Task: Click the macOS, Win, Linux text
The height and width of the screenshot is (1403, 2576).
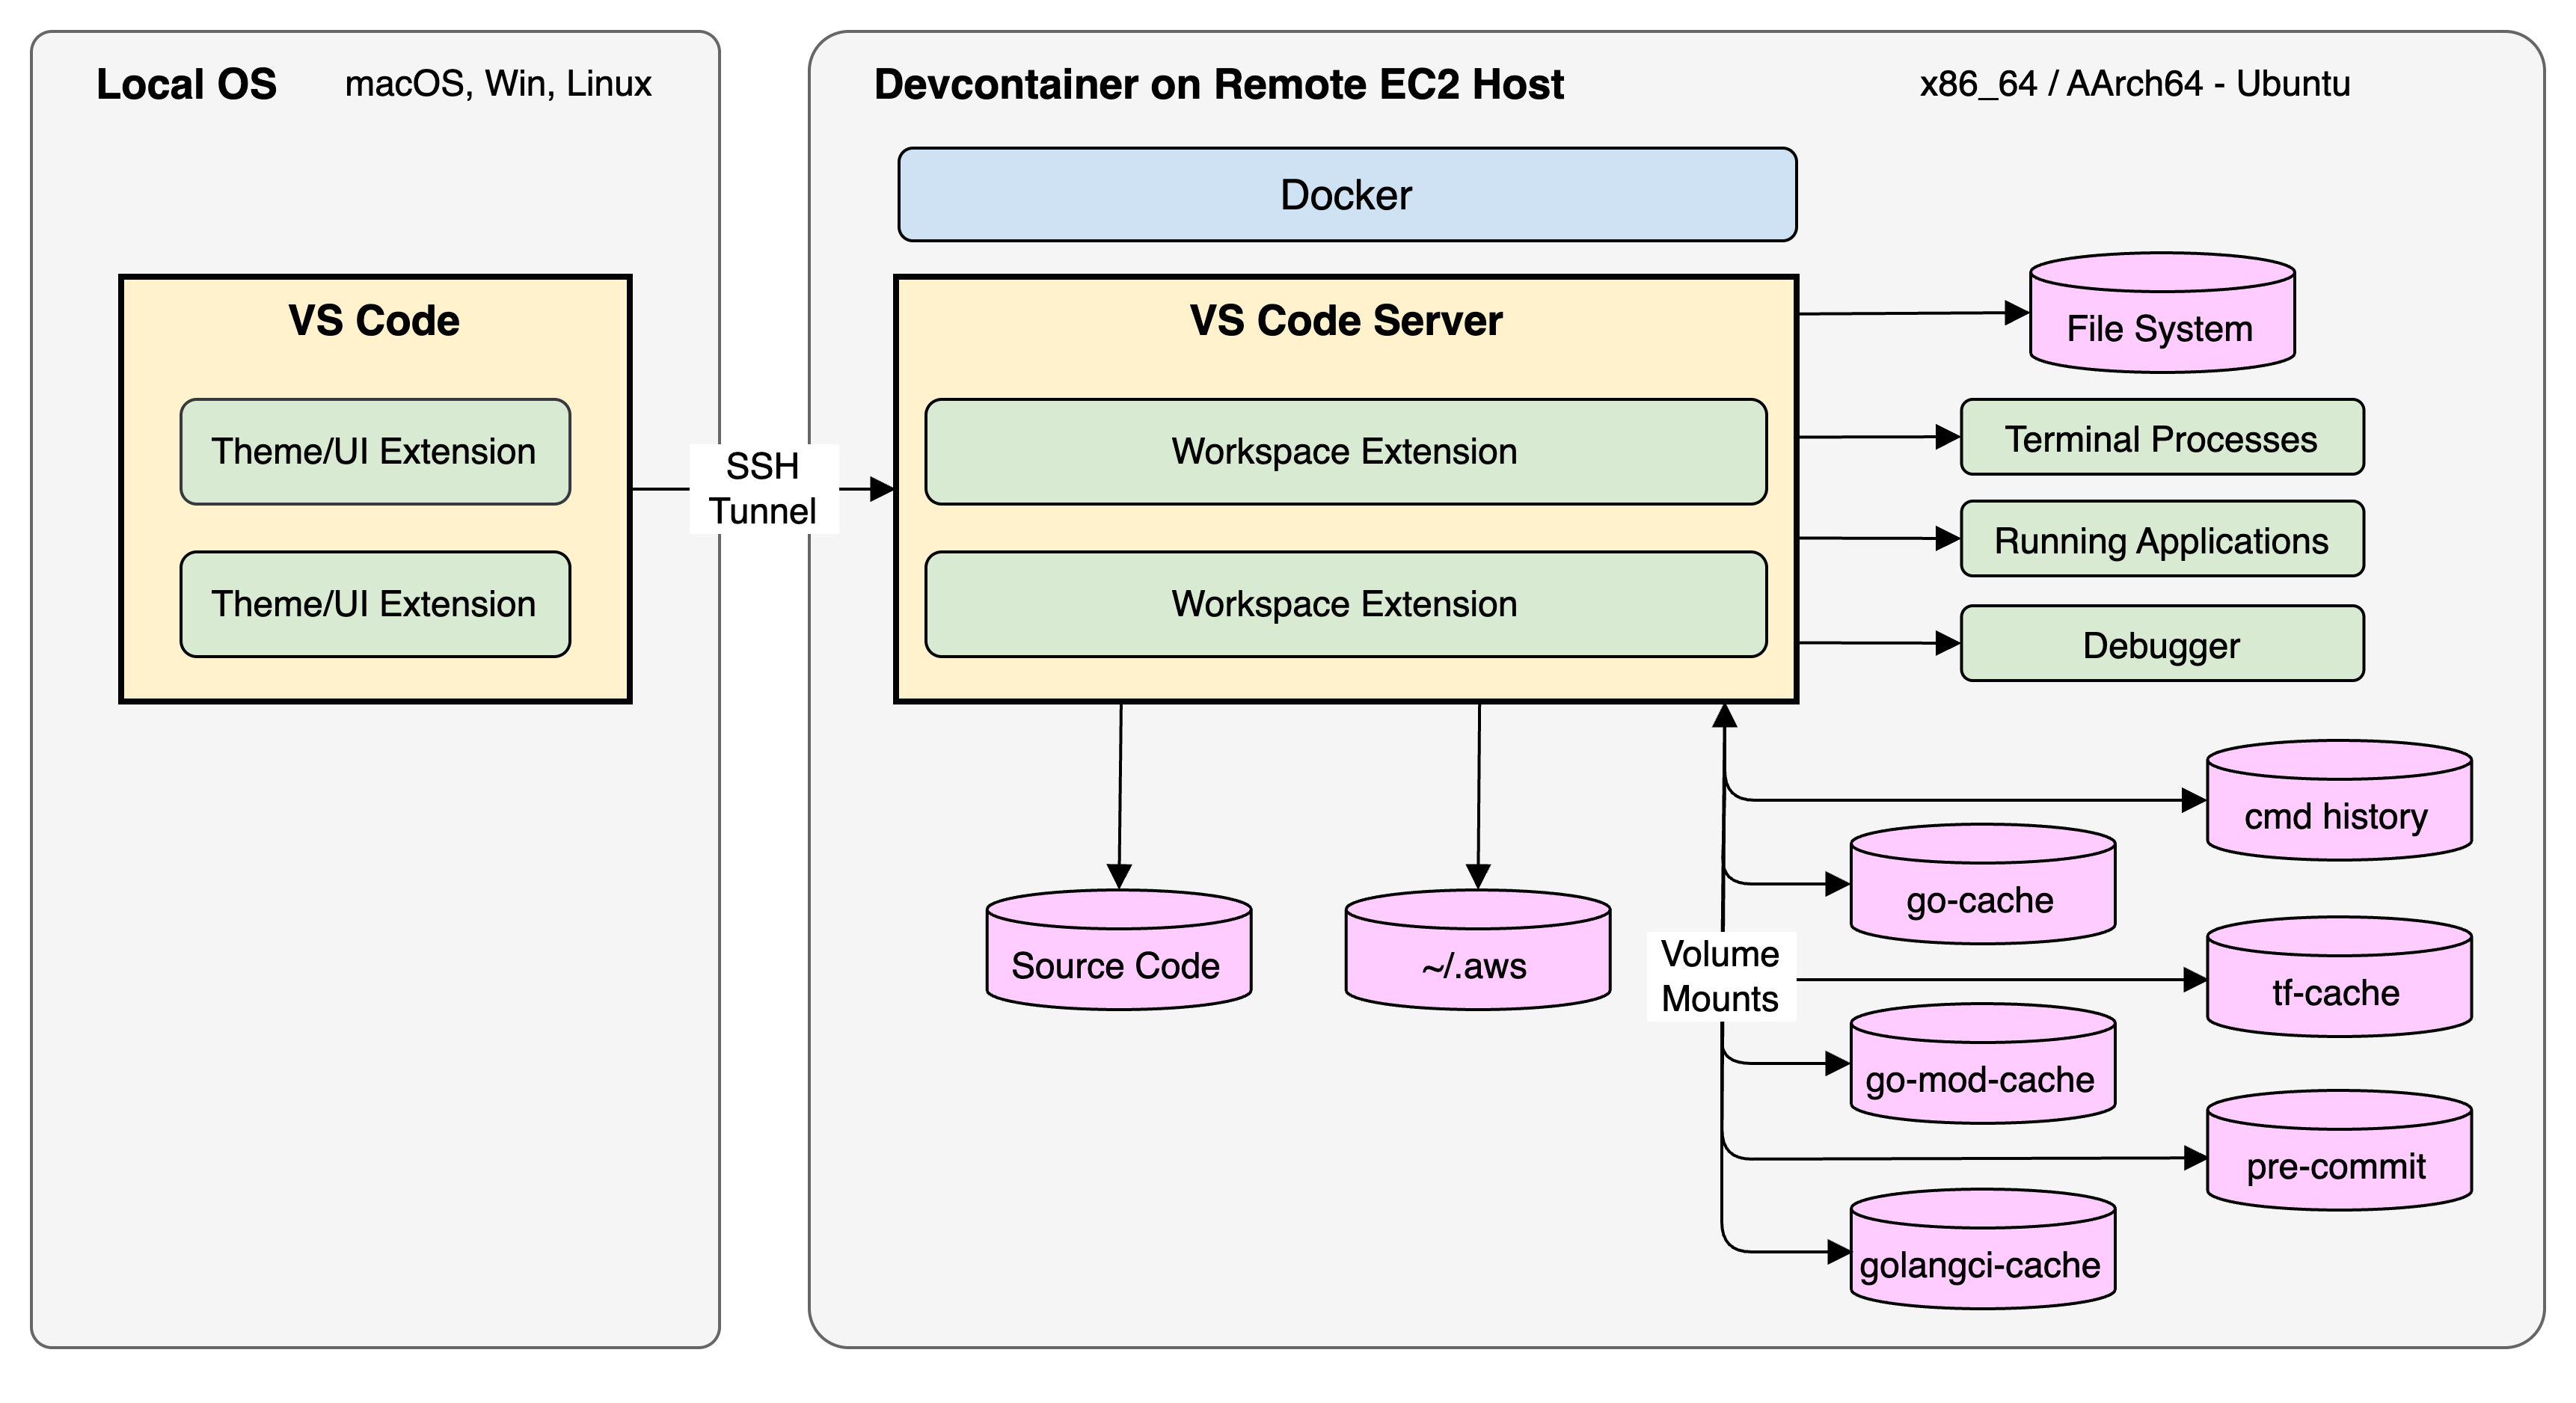Action: [x=498, y=84]
